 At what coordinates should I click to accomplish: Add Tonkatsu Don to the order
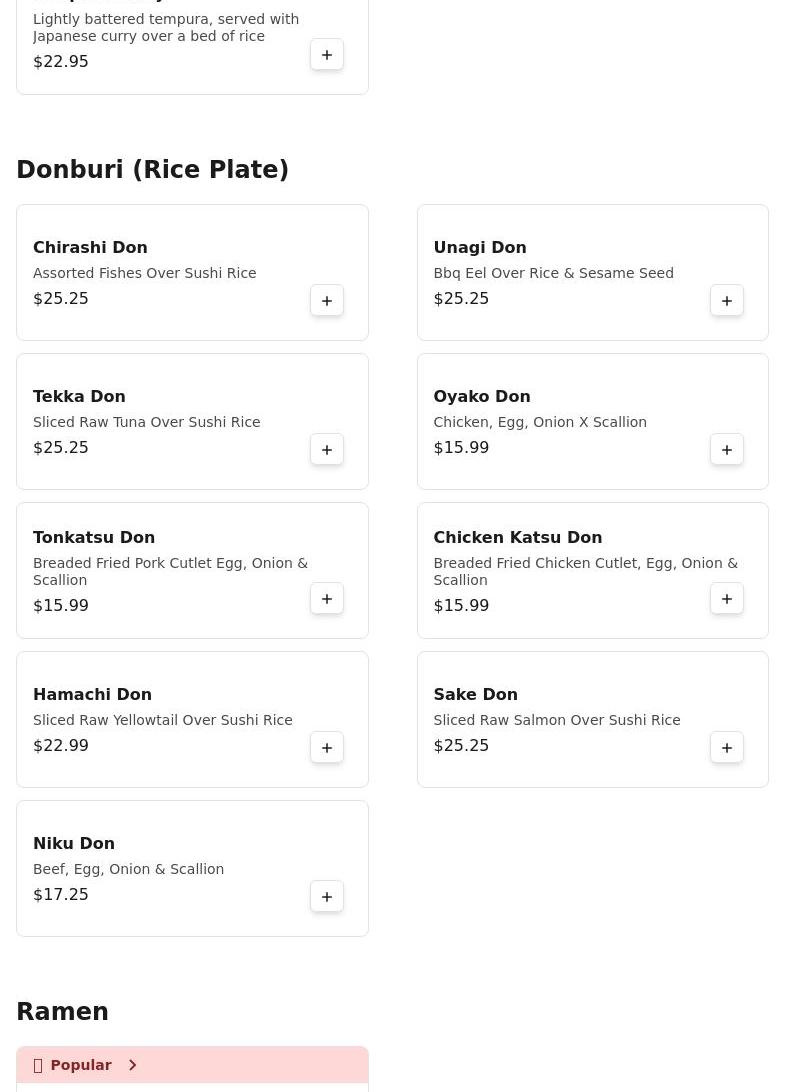point(327,598)
